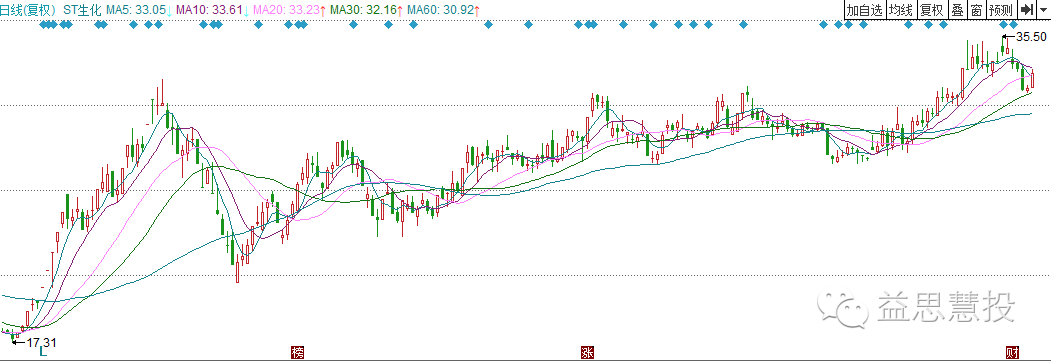This screenshot has height=361, width=1051.
Task: Select the MA60 indicator label
Action: click(444, 10)
